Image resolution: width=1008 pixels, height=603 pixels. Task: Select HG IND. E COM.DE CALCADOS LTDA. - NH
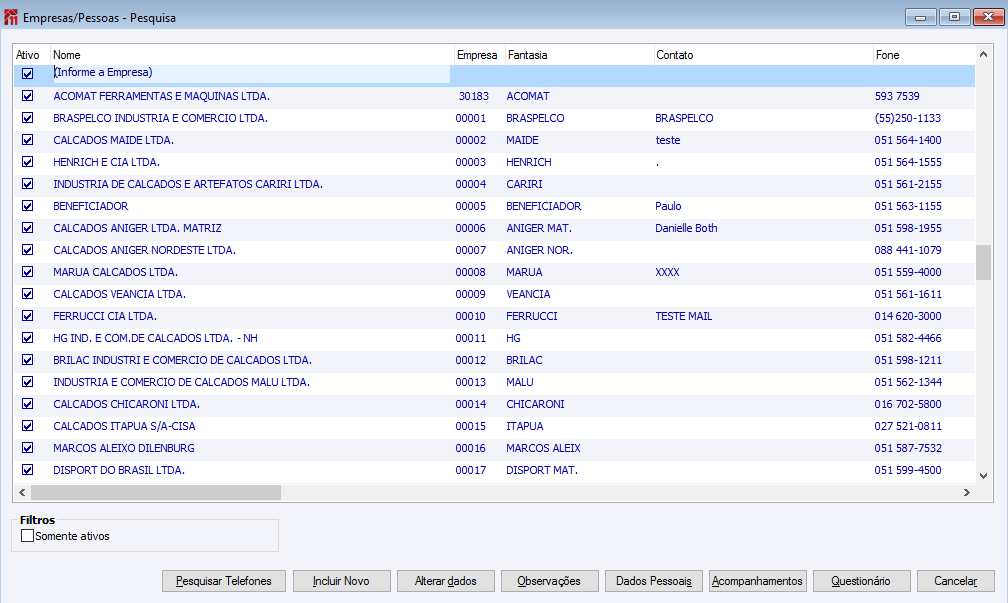coord(156,338)
